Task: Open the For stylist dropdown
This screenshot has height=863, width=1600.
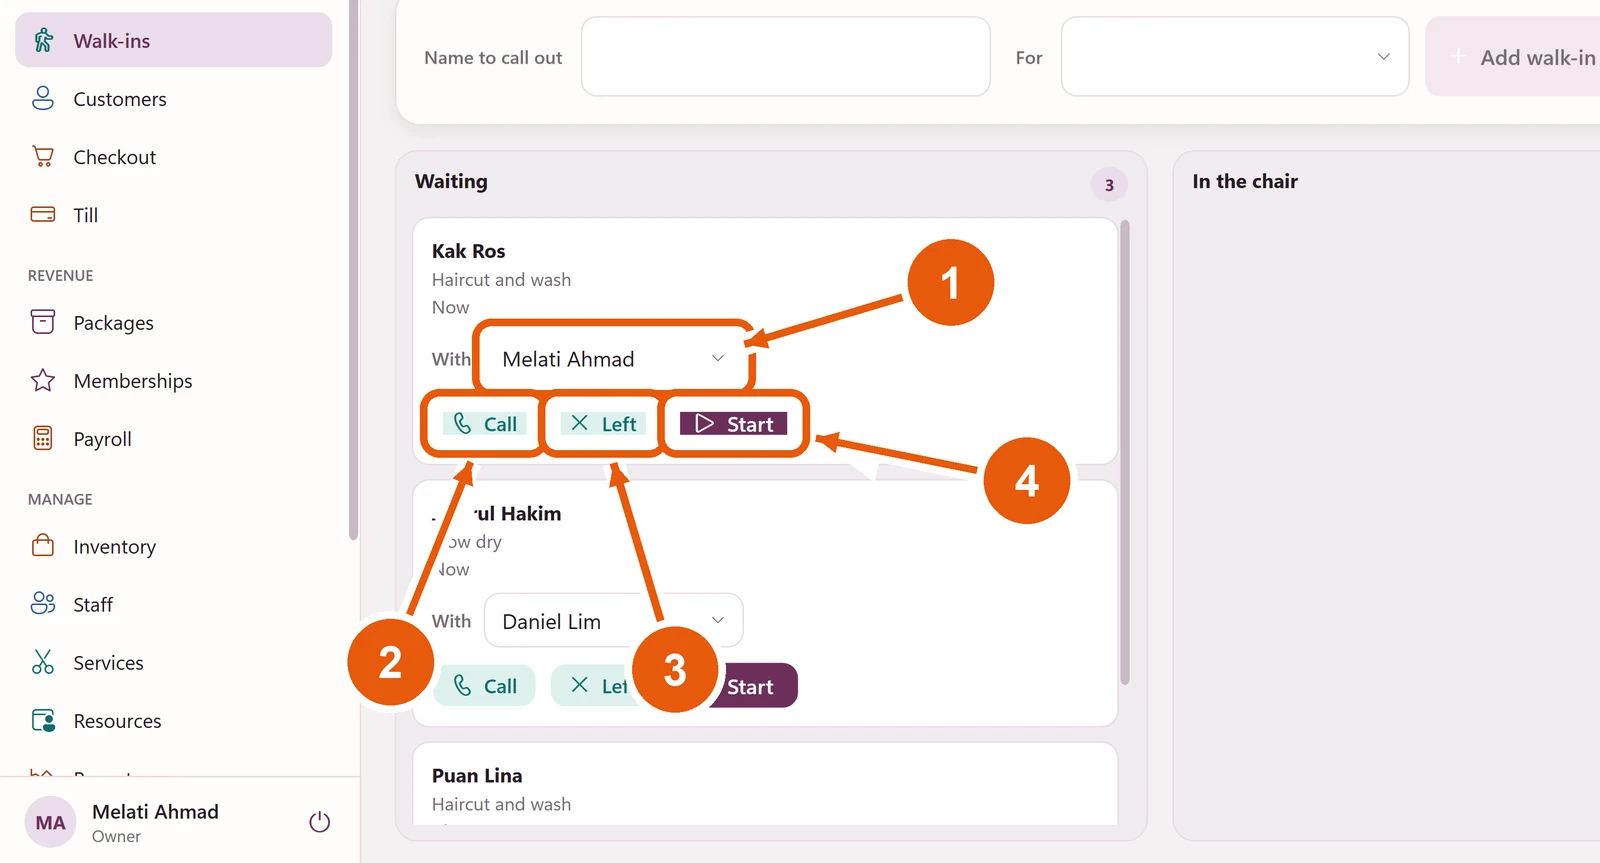Action: [x=1235, y=57]
